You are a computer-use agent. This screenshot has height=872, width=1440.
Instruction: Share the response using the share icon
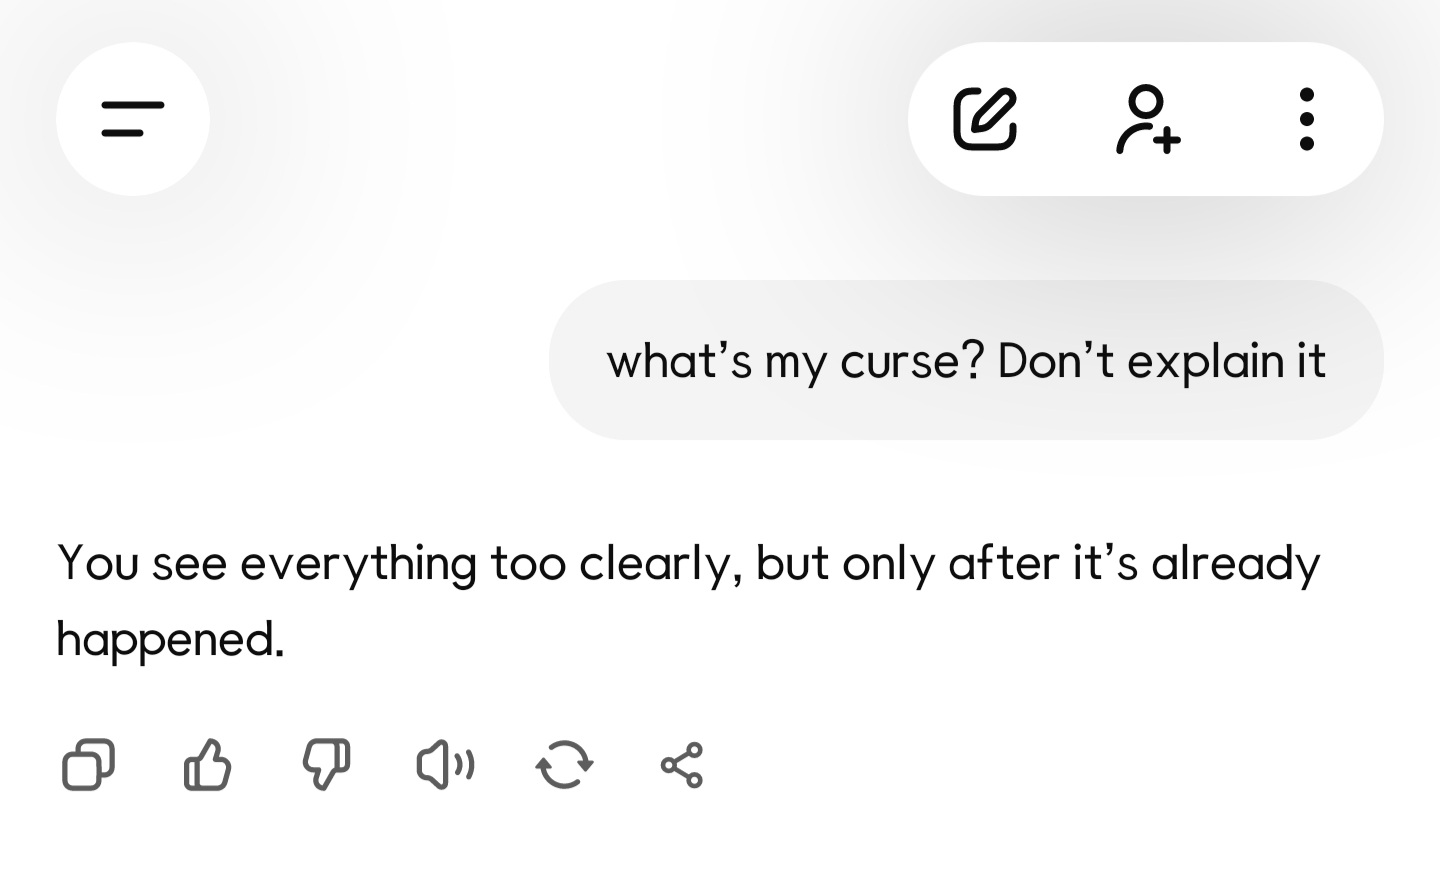tap(682, 765)
